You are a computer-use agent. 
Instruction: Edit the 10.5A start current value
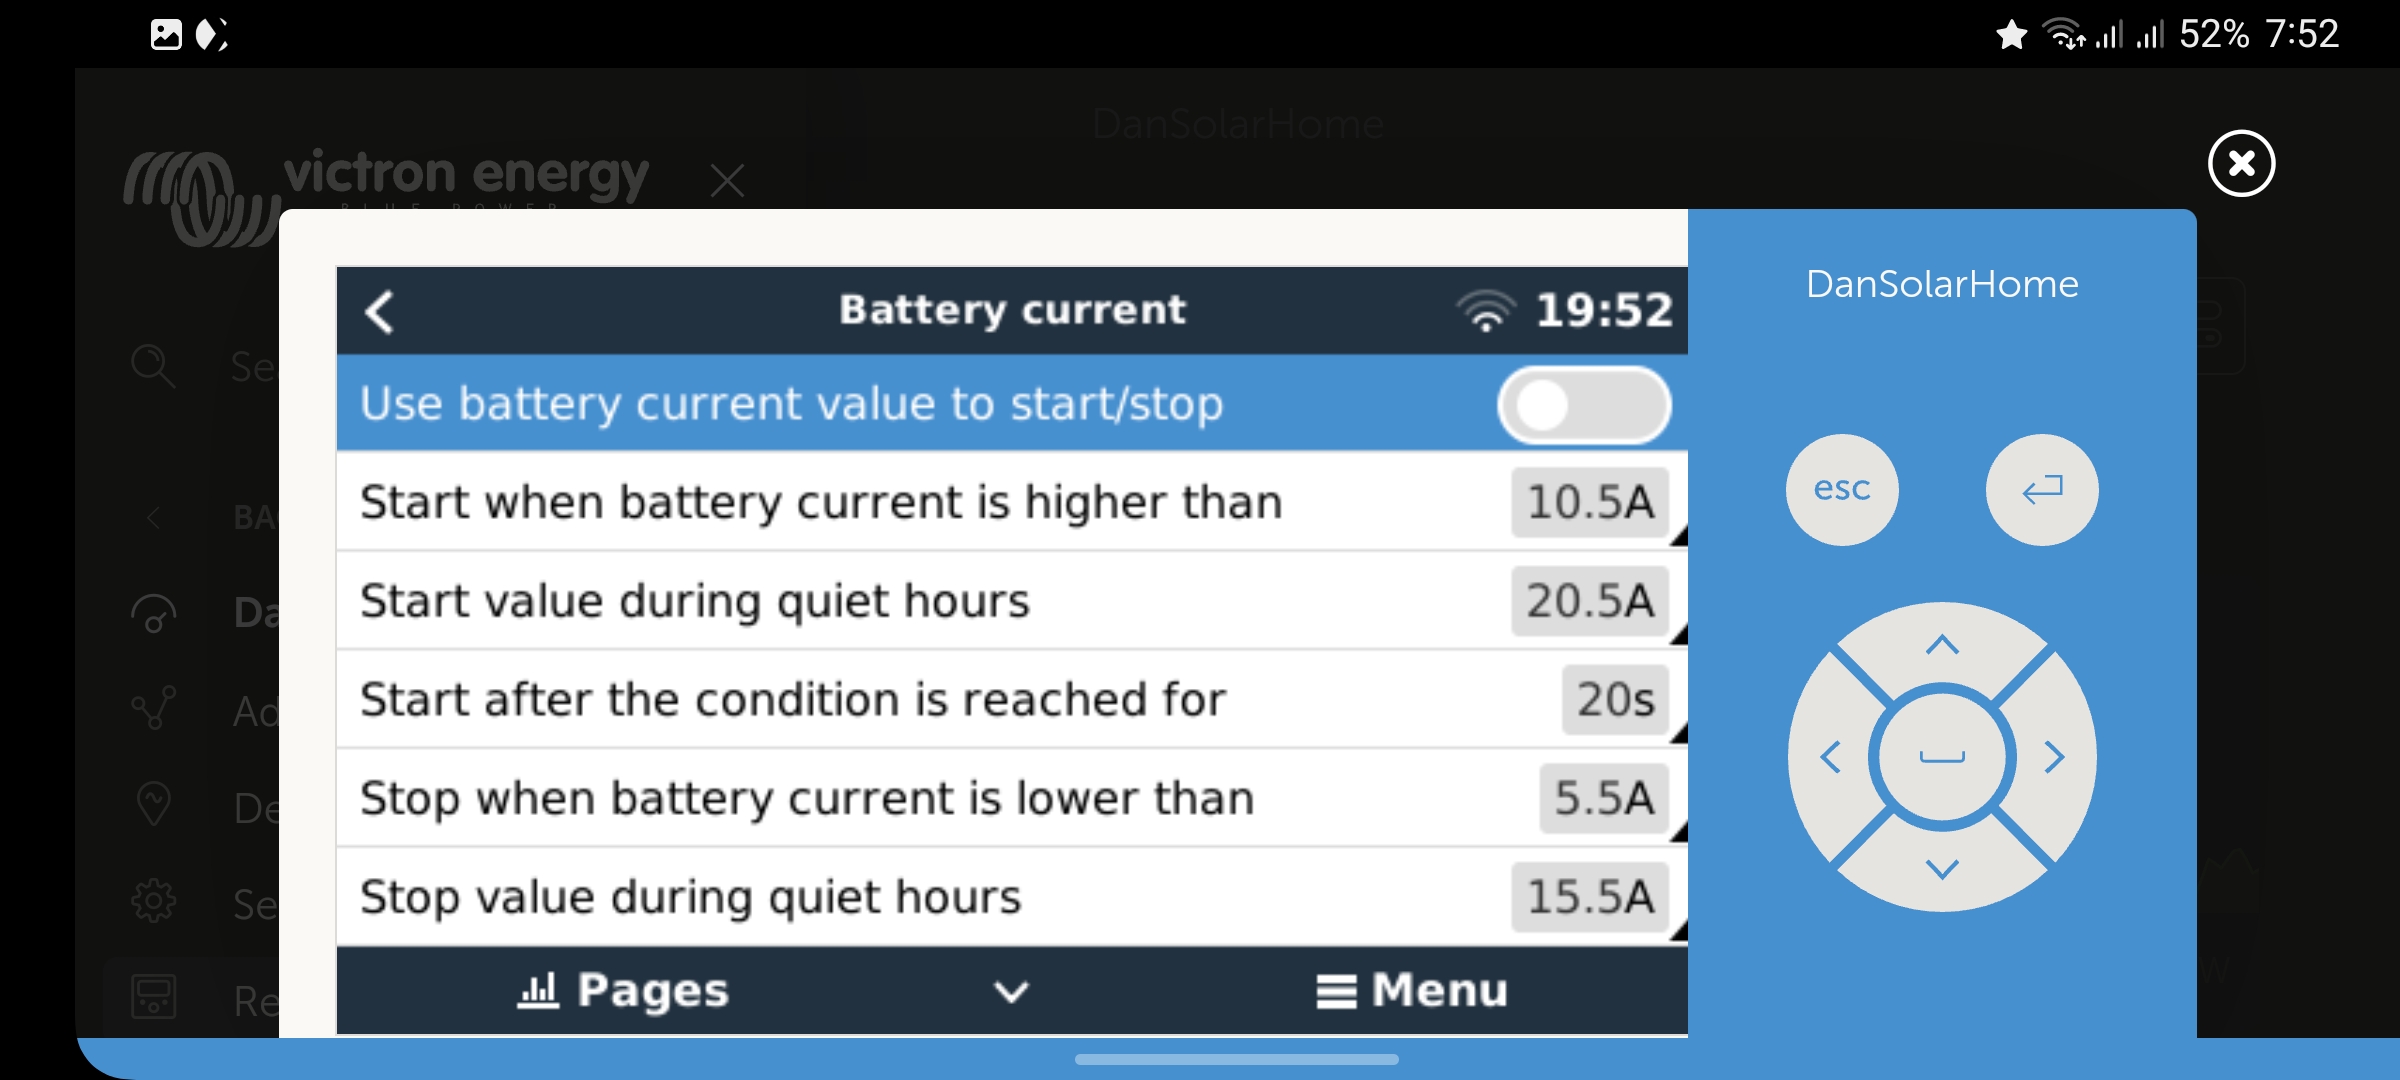pyautogui.click(x=1590, y=502)
